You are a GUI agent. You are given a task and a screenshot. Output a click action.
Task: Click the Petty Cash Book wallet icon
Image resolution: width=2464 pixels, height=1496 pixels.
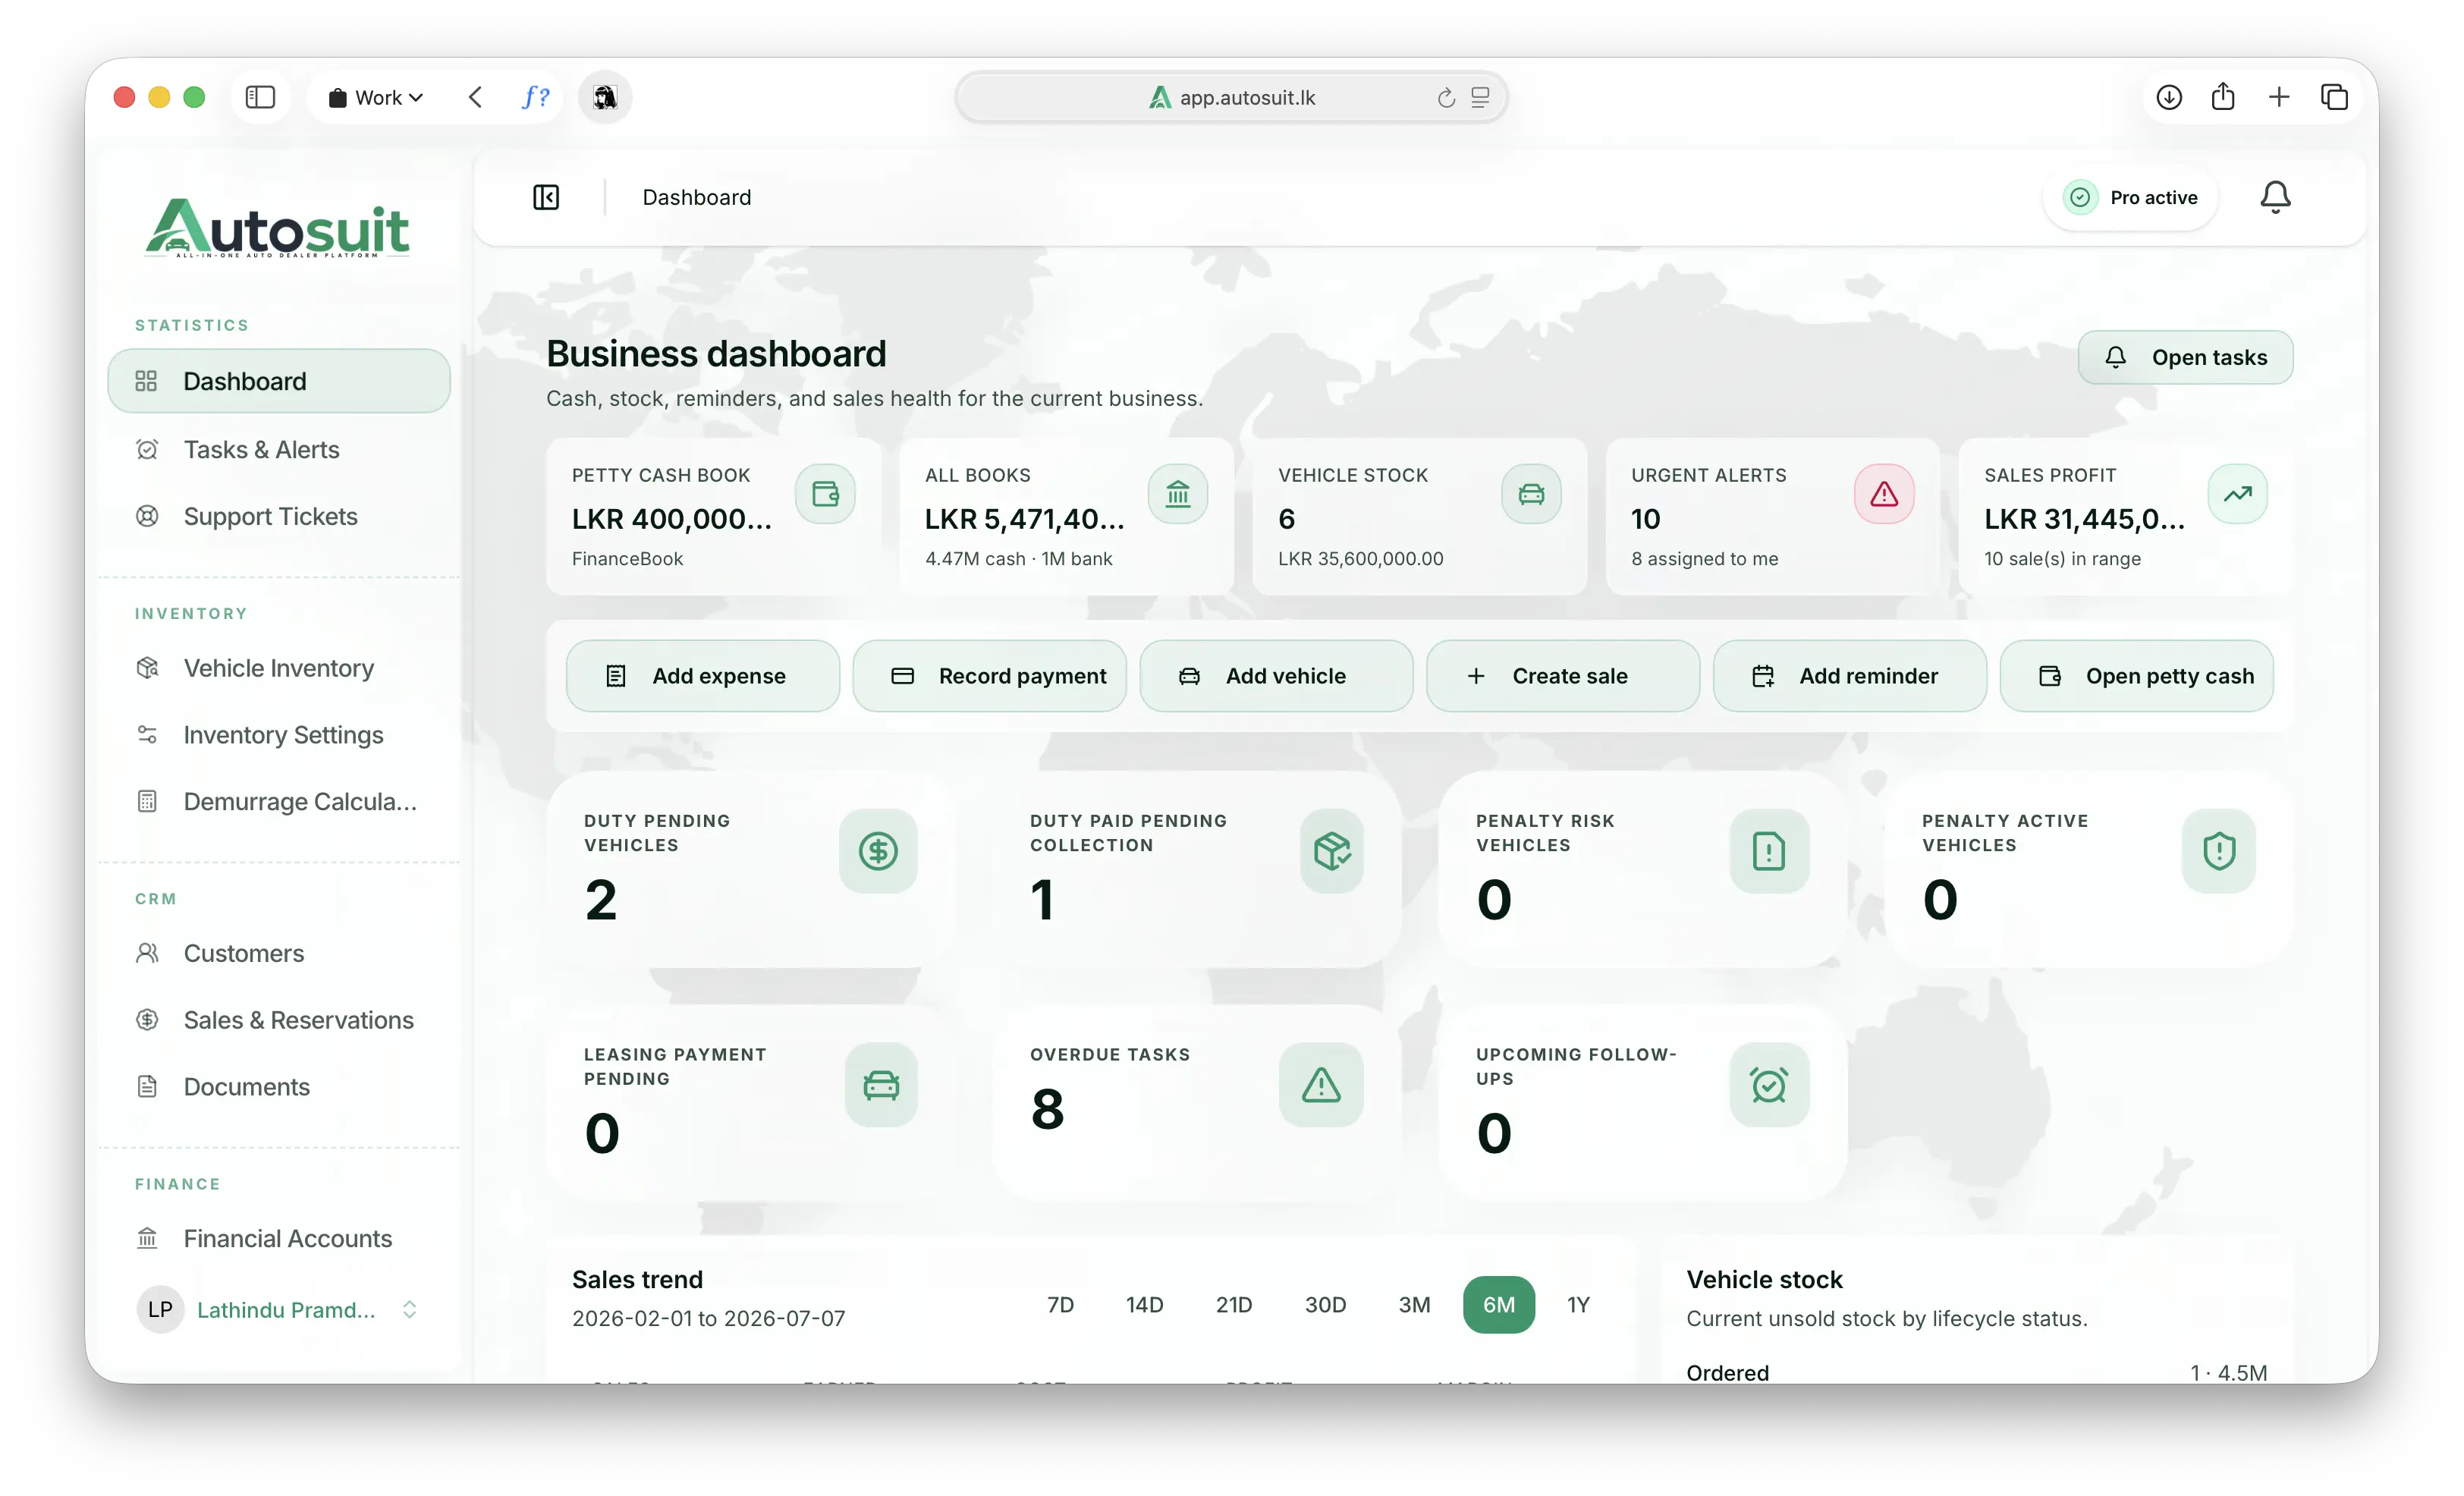(825, 494)
